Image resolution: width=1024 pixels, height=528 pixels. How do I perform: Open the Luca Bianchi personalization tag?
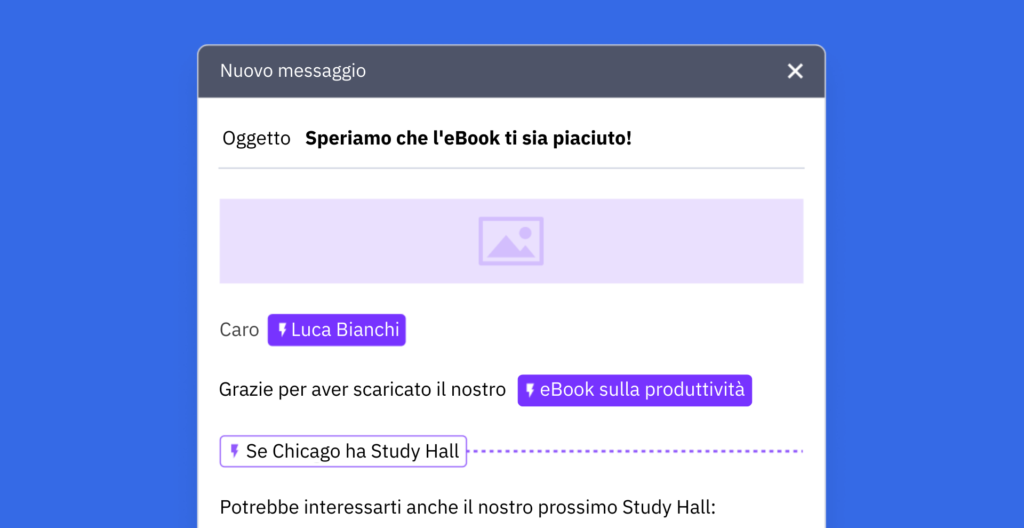(336, 330)
